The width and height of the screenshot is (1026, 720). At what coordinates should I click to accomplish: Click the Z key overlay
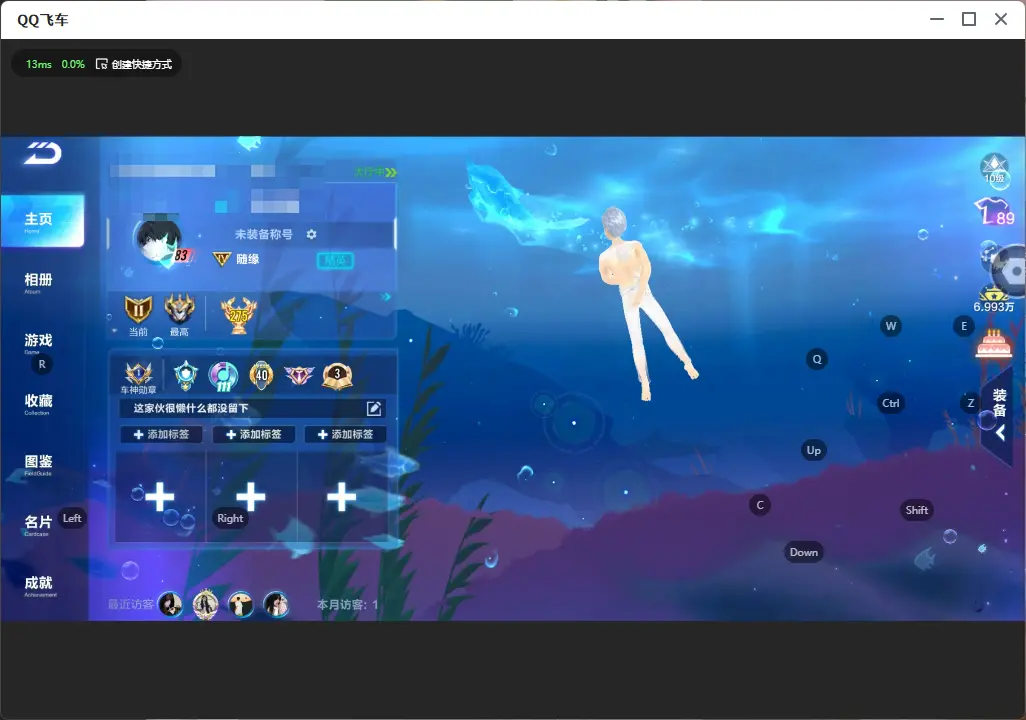[970, 403]
